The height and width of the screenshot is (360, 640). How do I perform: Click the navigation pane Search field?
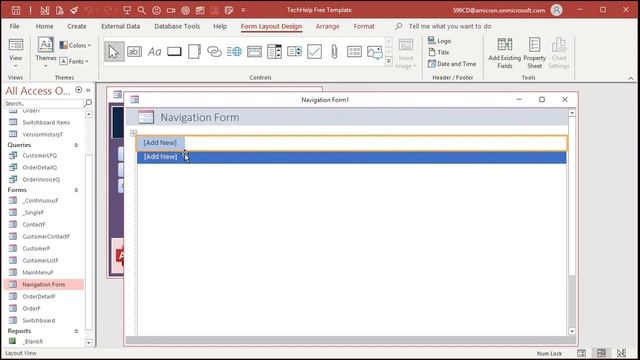coord(43,103)
